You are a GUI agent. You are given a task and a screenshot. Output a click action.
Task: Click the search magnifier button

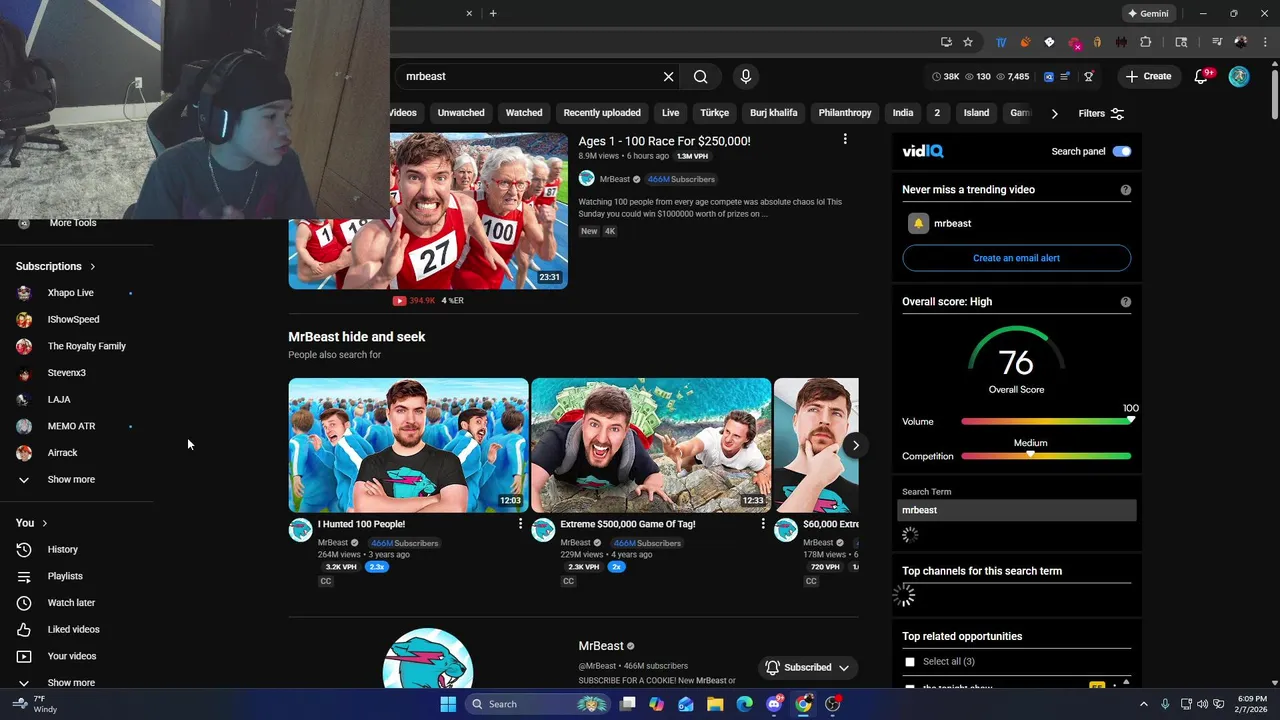coord(701,76)
